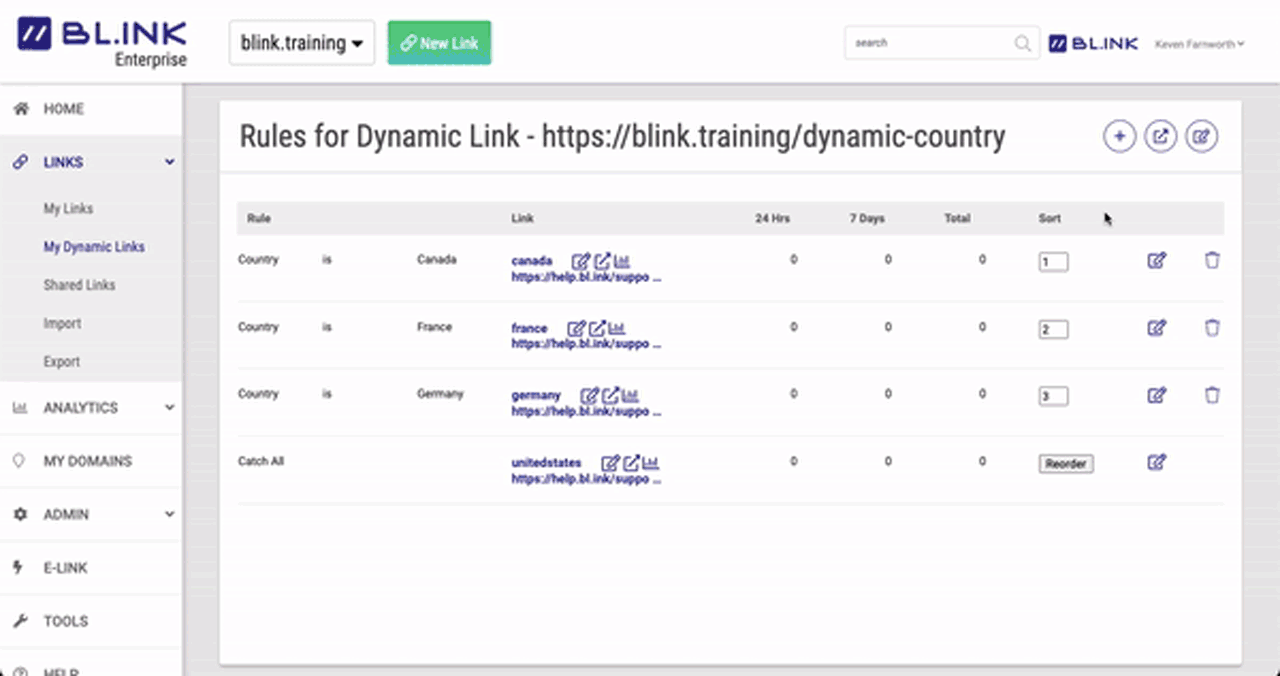Click the canada destination URL
The image size is (1280, 676).
(586, 277)
